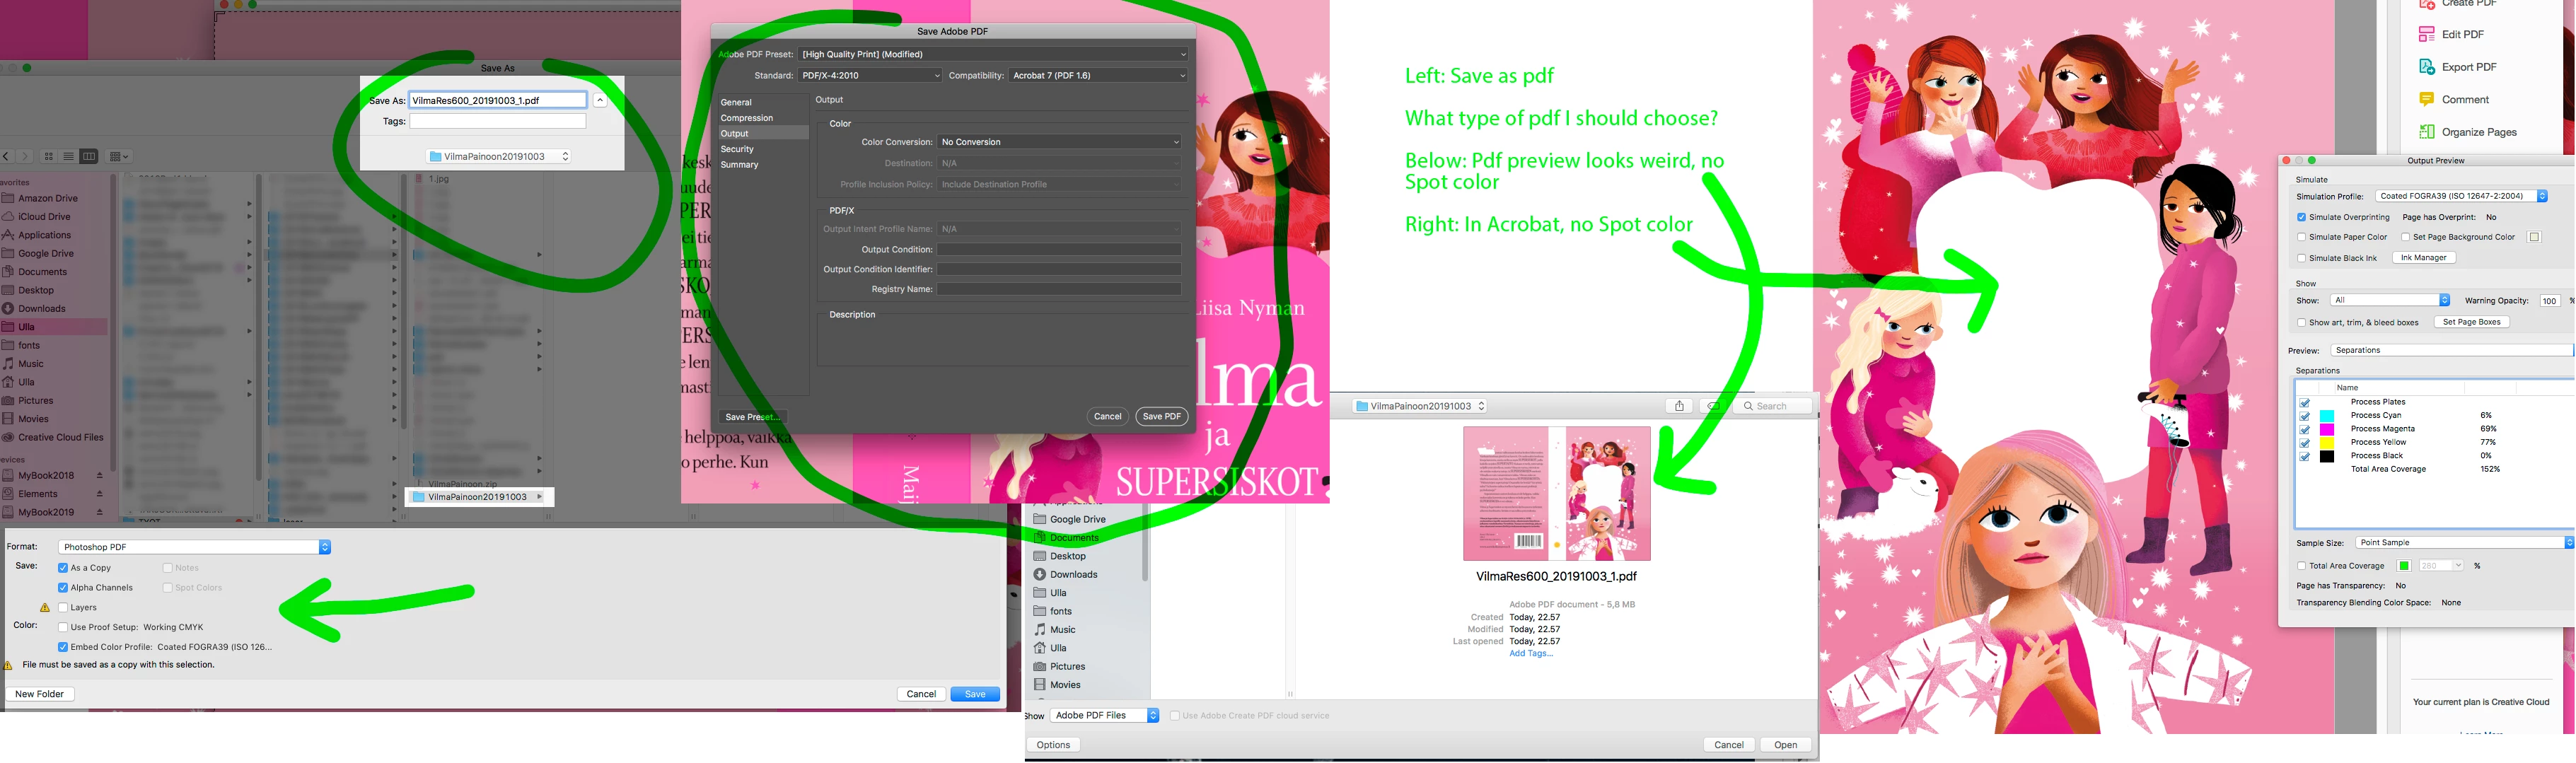This screenshot has width=2576, height=763.
Task: Switch Save As browser to icon view
Action: [48, 156]
